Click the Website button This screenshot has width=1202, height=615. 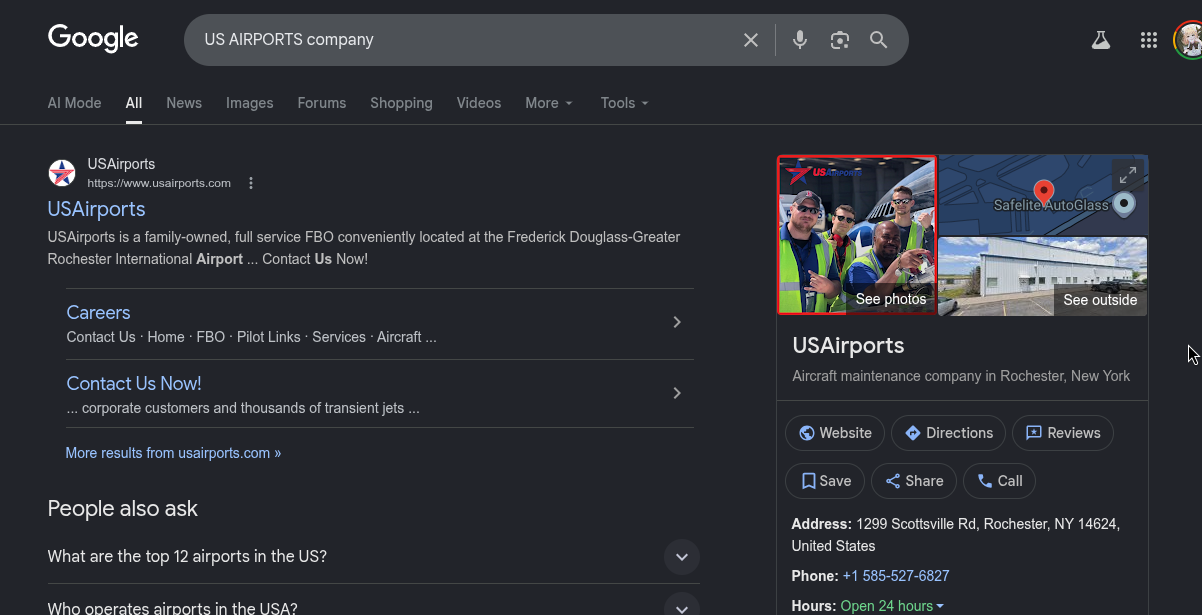[835, 433]
